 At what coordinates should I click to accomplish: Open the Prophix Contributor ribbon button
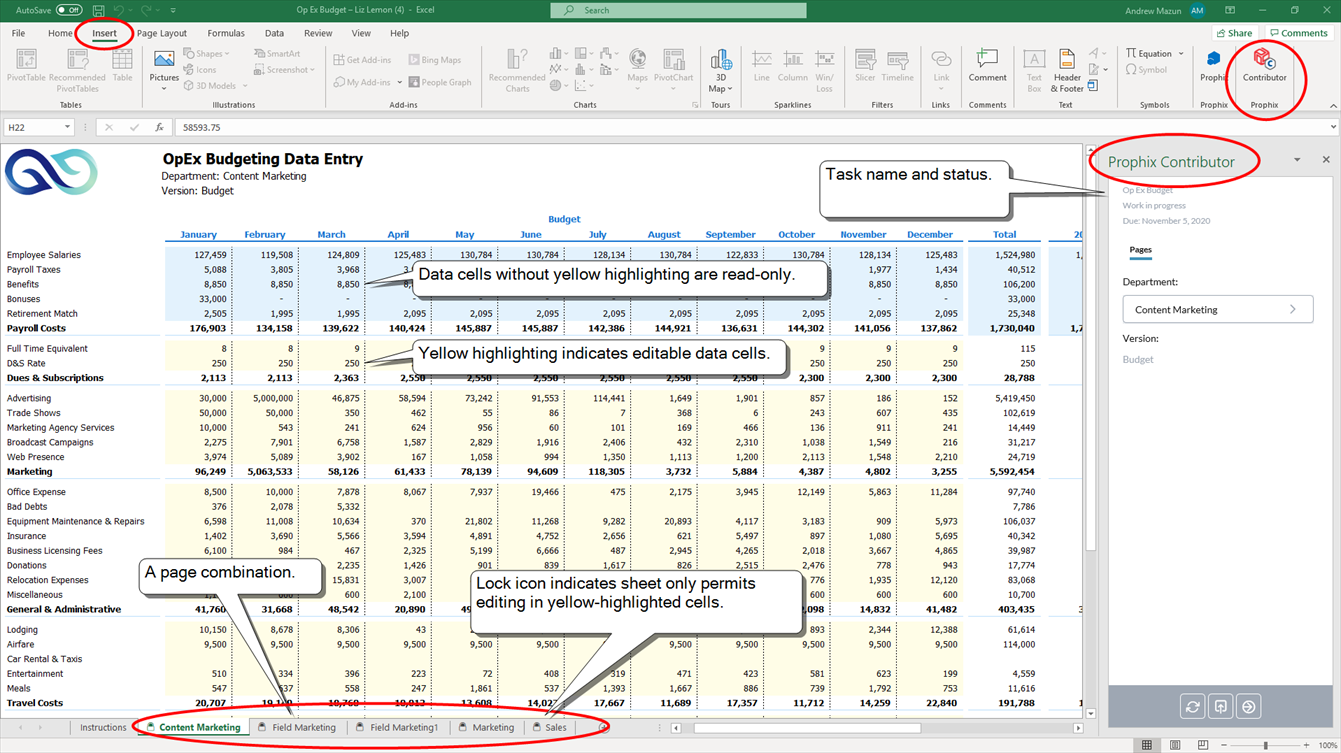[x=1264, y=65]
